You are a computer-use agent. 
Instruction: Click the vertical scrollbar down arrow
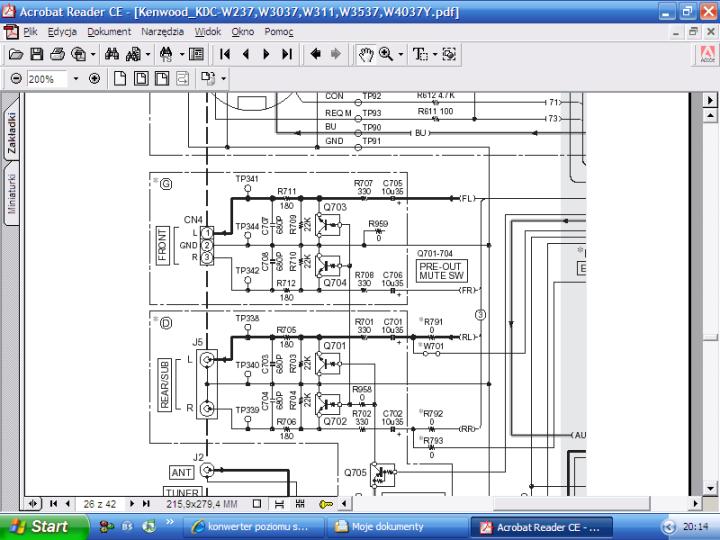pos(710,488)
